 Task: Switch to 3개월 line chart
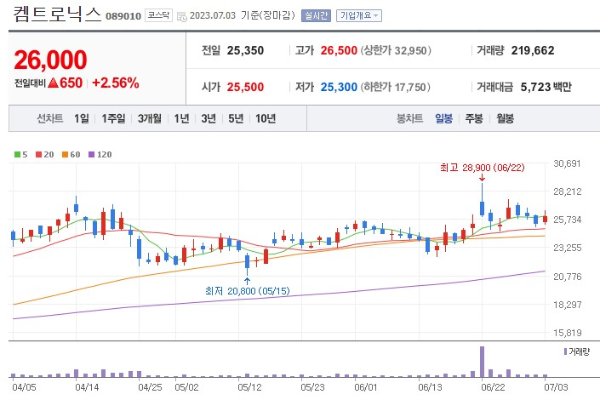pos(150,119)
